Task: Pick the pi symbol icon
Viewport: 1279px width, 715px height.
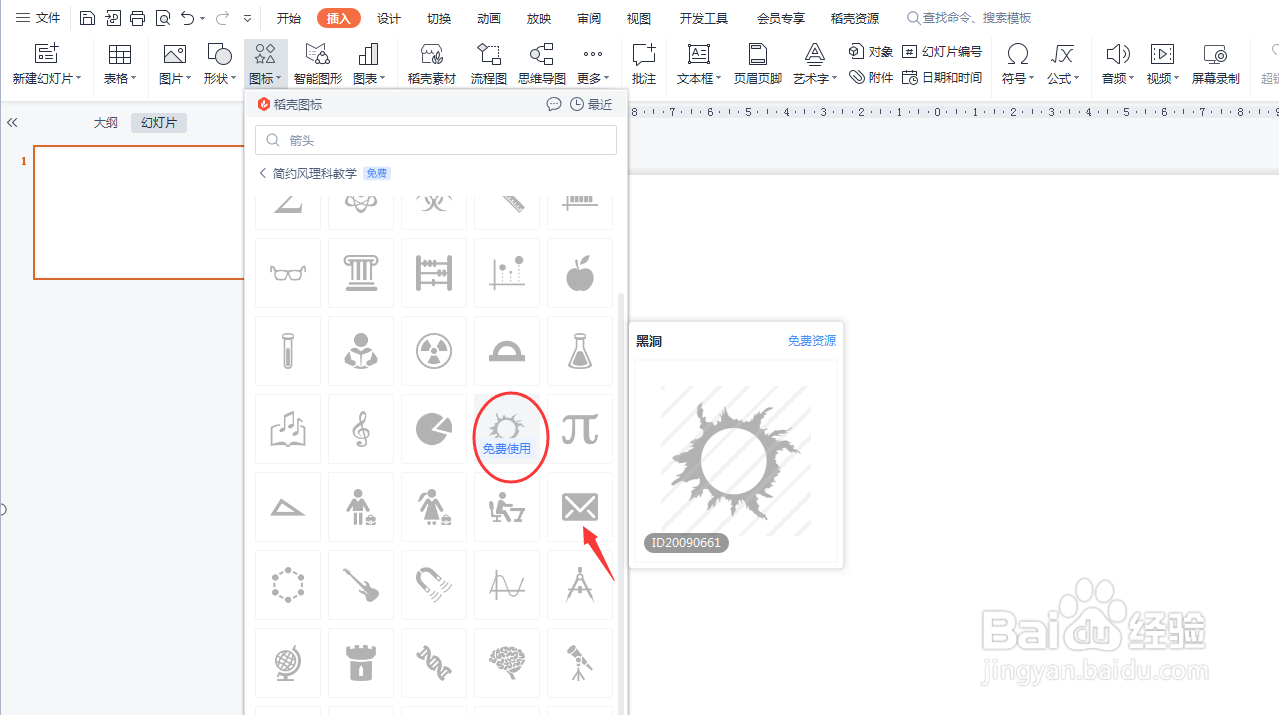Action: click(580, 430)
